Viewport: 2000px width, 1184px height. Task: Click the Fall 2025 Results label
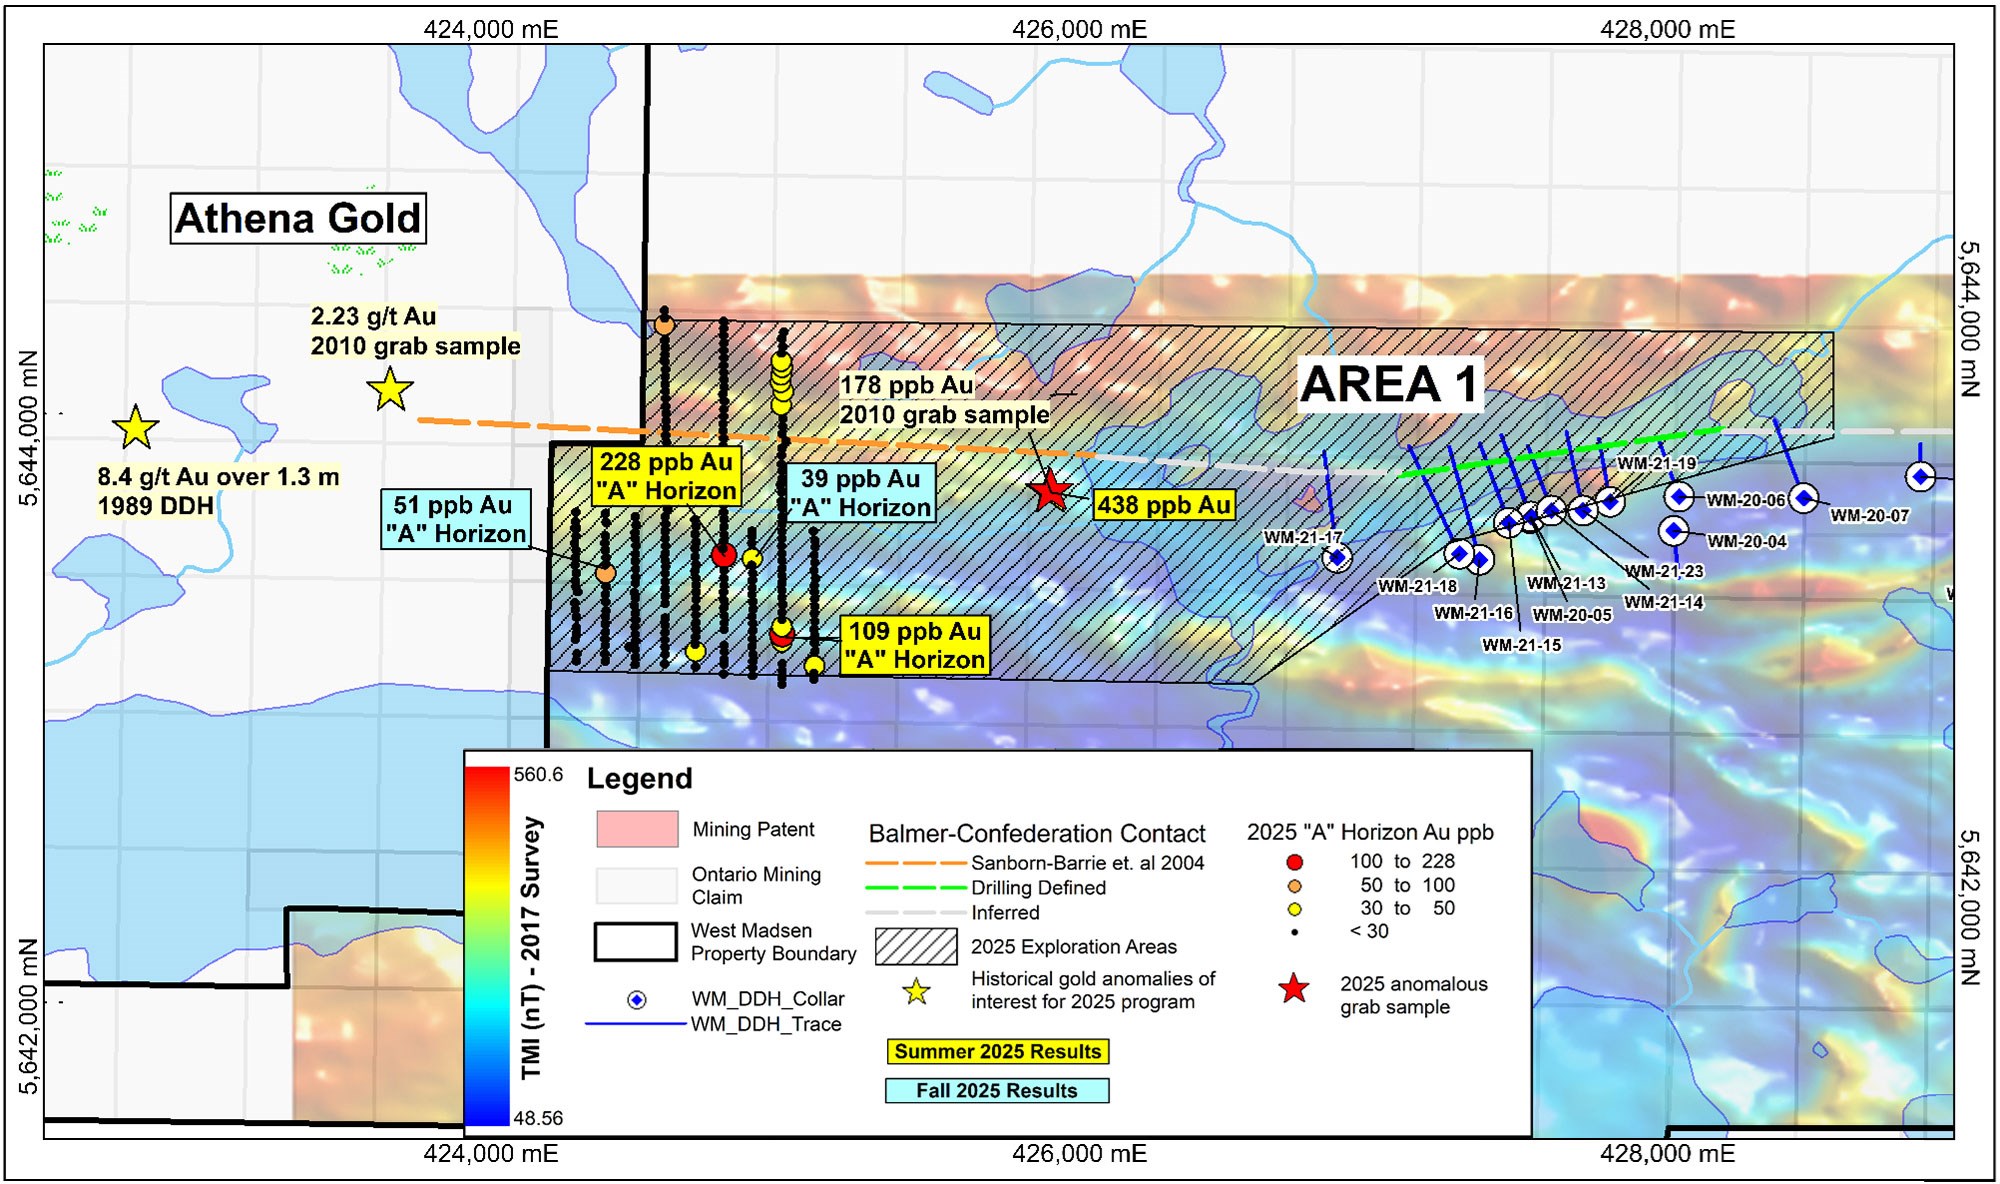(x=997, y=1090)
